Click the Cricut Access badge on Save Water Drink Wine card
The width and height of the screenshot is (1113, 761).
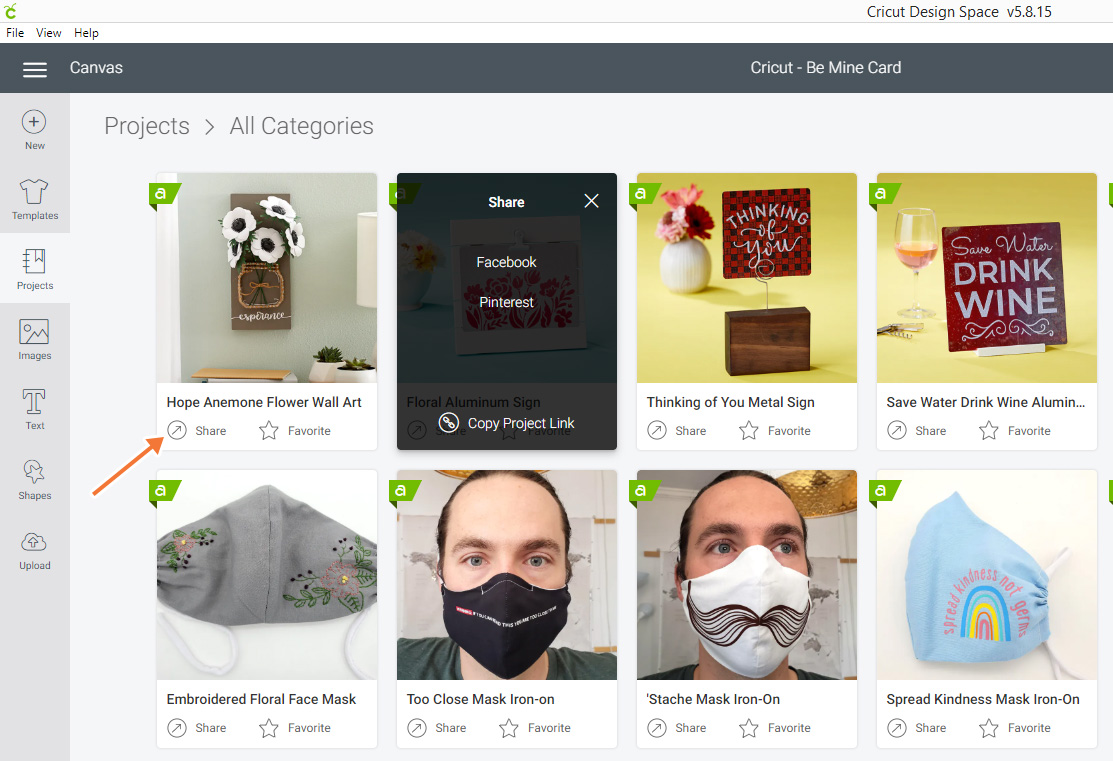(883, 195)
